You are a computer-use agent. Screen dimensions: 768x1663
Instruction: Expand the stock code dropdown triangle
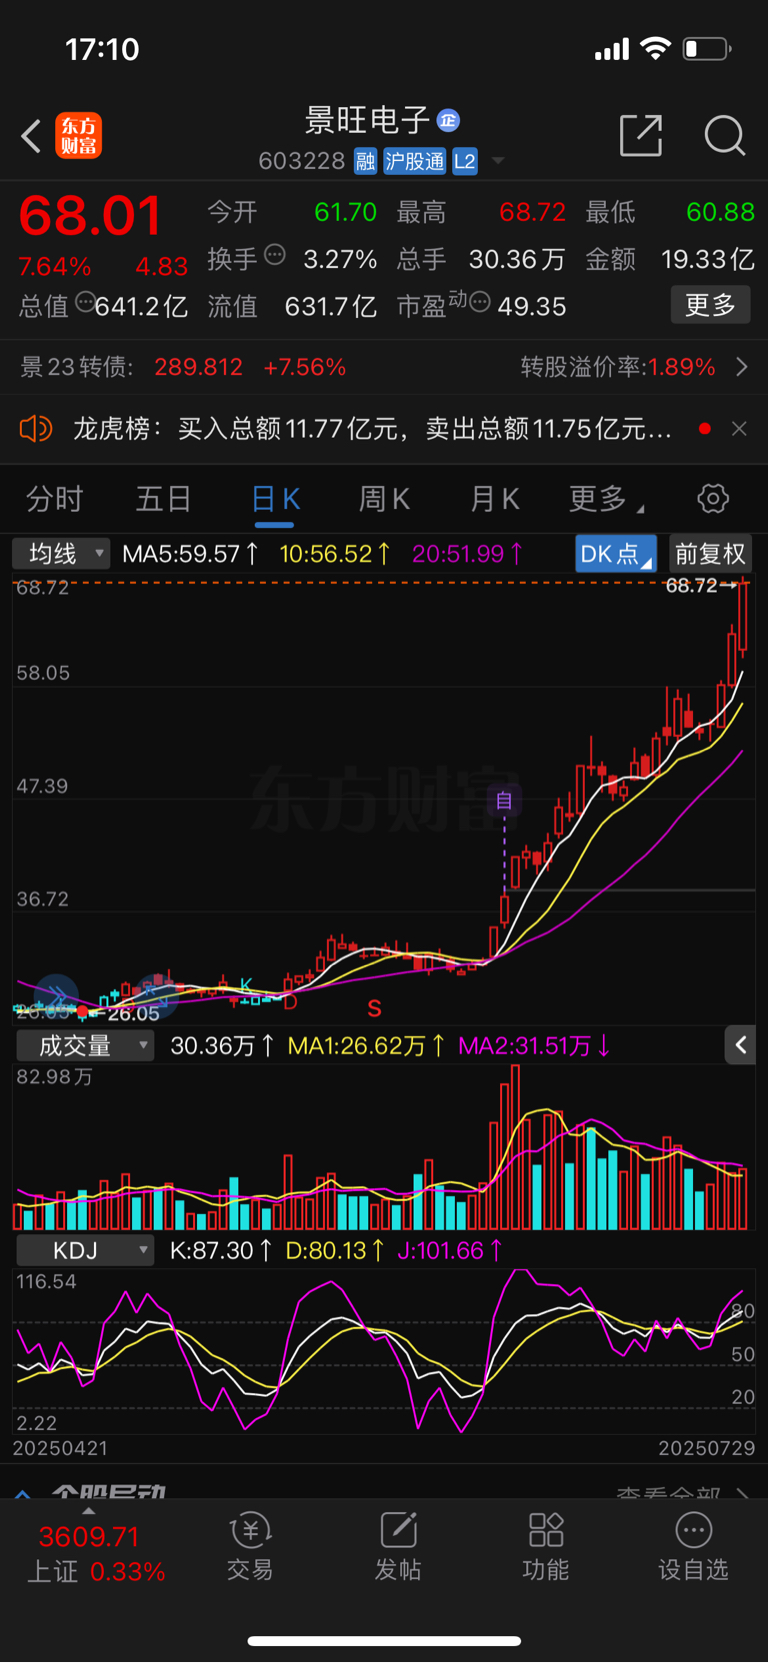[498, 161]
